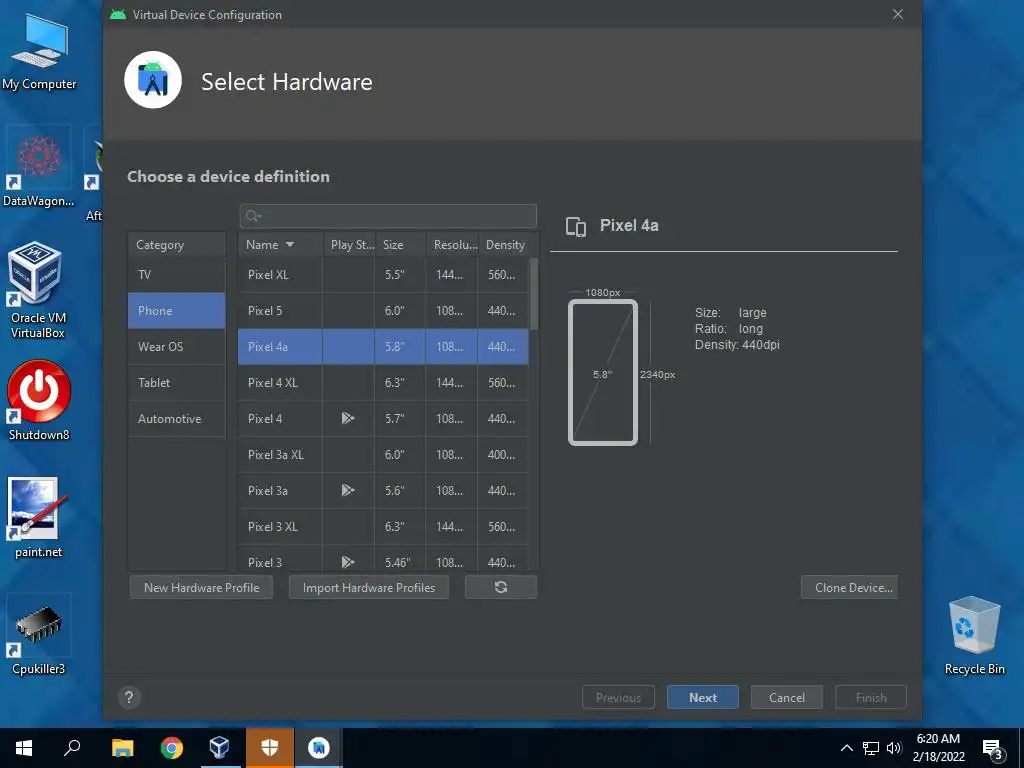Launch Oracle VM VirtualBox desktop shortcut
This screenshot has width=1024, height=768.
pyautogui.click(x=37, y=290)
